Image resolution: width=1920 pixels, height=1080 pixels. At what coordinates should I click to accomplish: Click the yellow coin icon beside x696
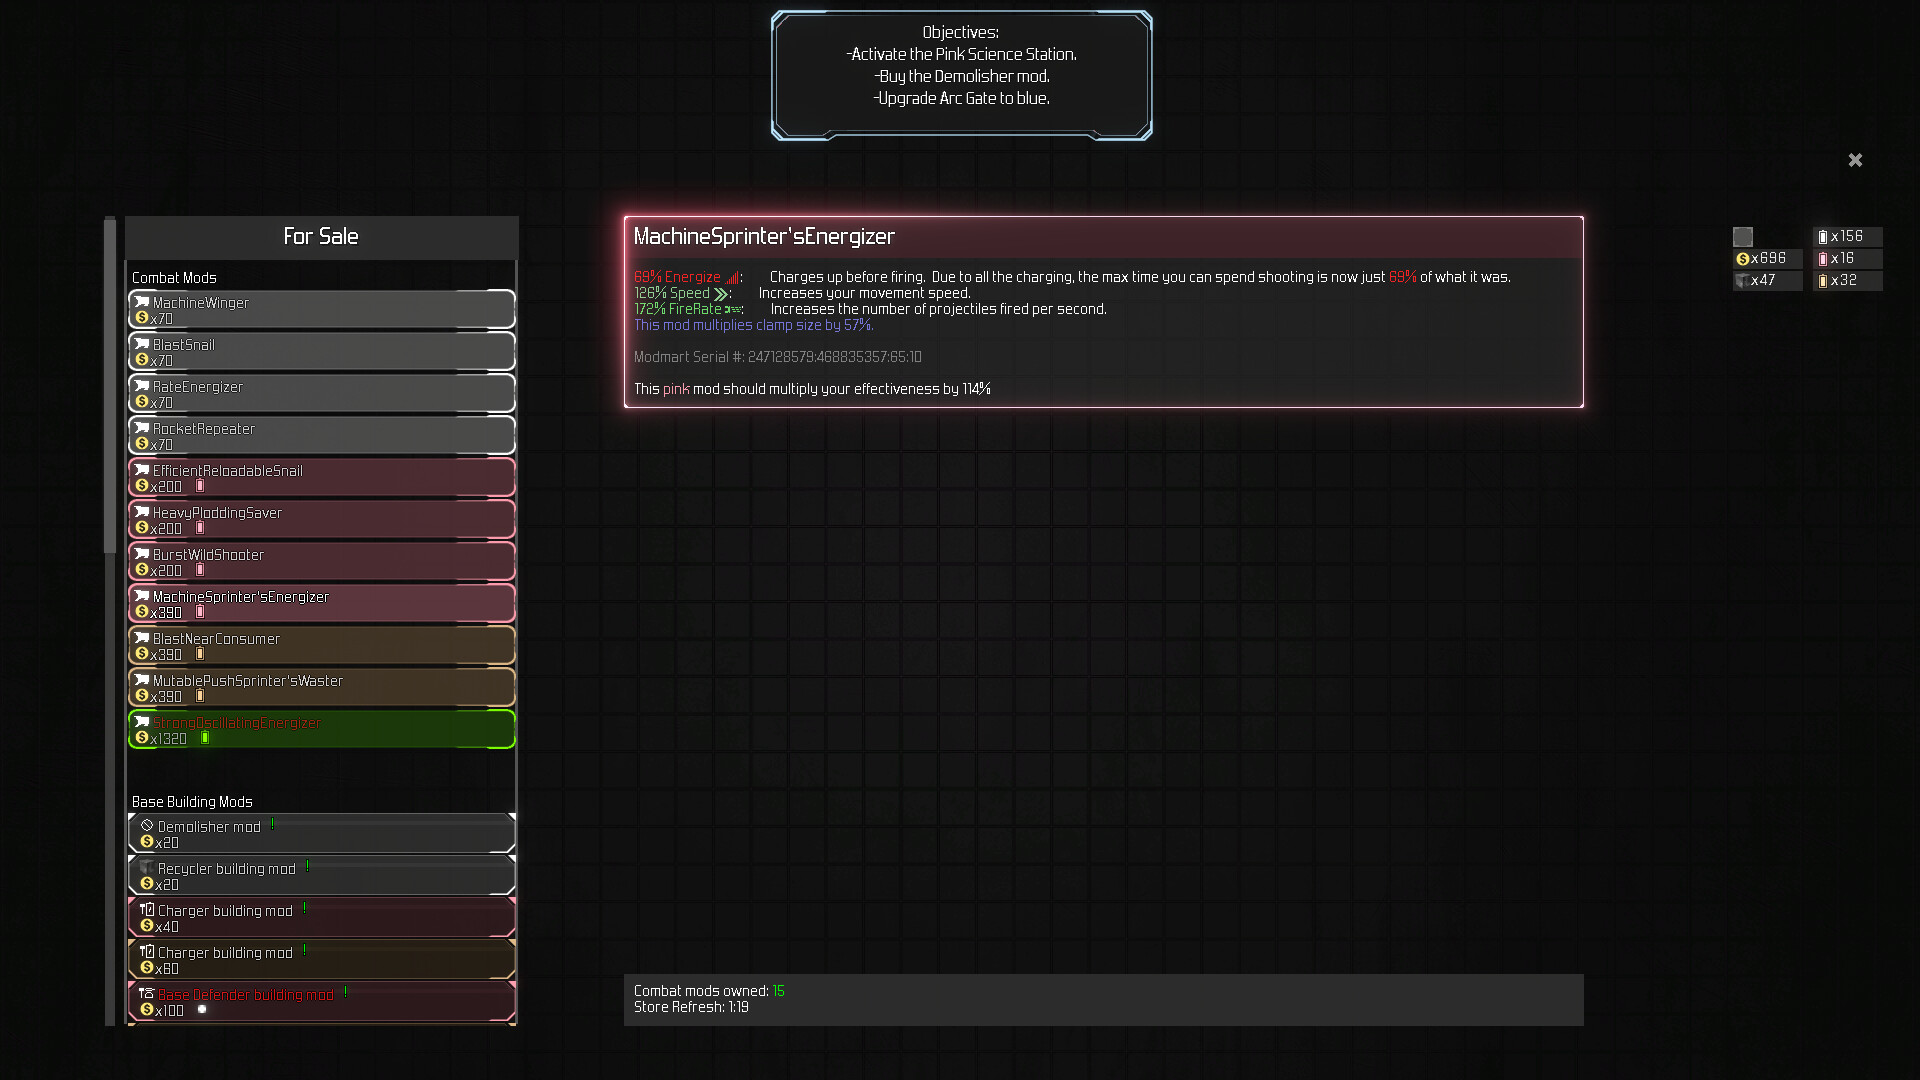(1744, 258)
